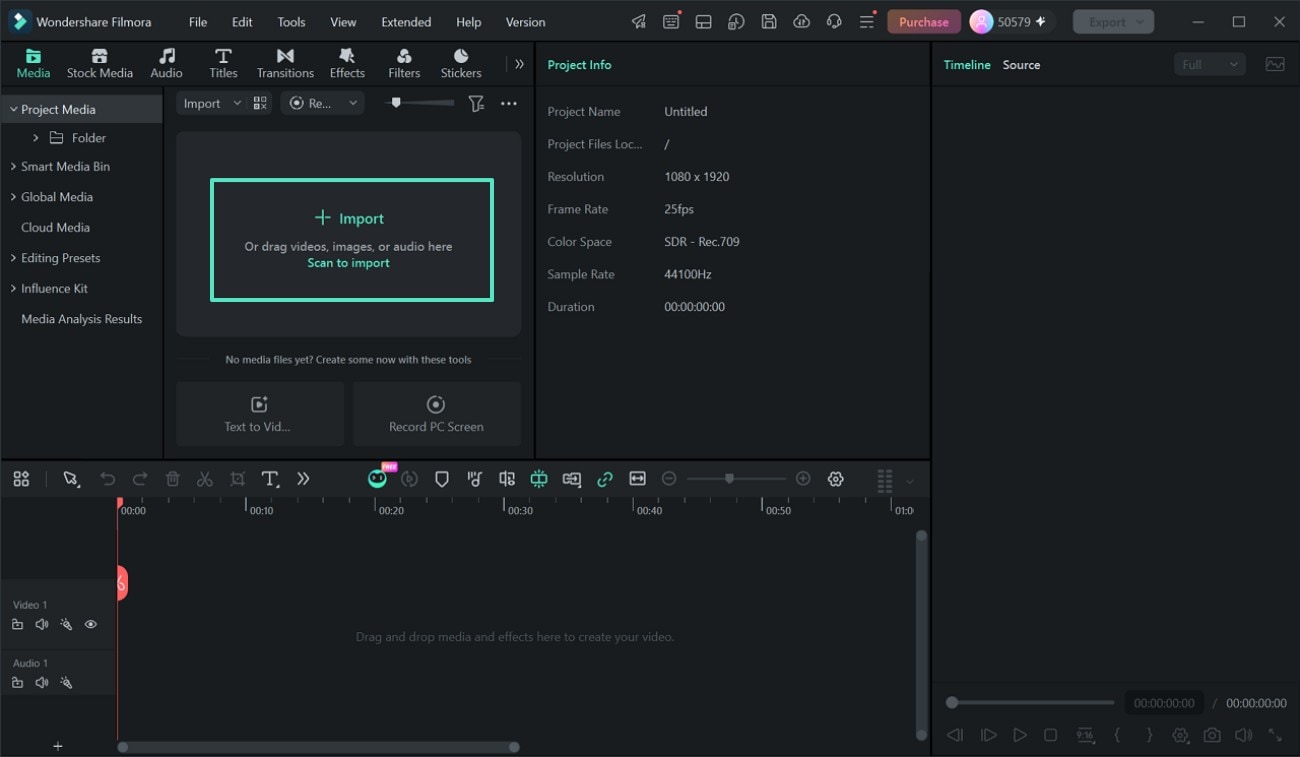Click the save project icon
Screen dimensions: 1300x757
point(768,22)
